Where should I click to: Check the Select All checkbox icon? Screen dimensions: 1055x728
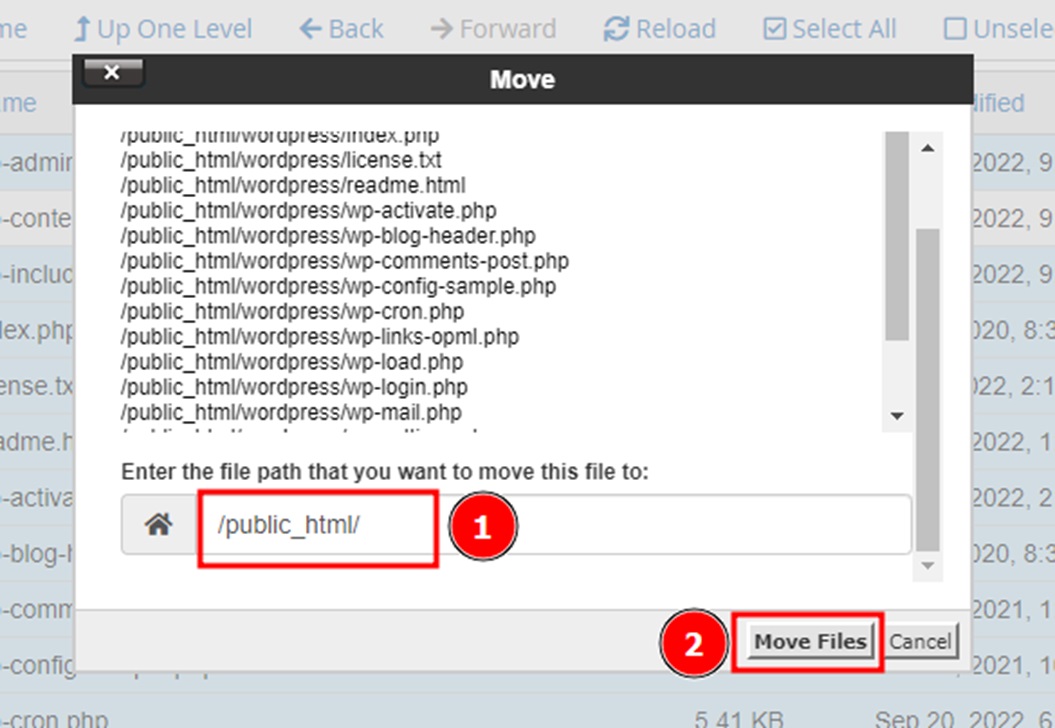774,29
